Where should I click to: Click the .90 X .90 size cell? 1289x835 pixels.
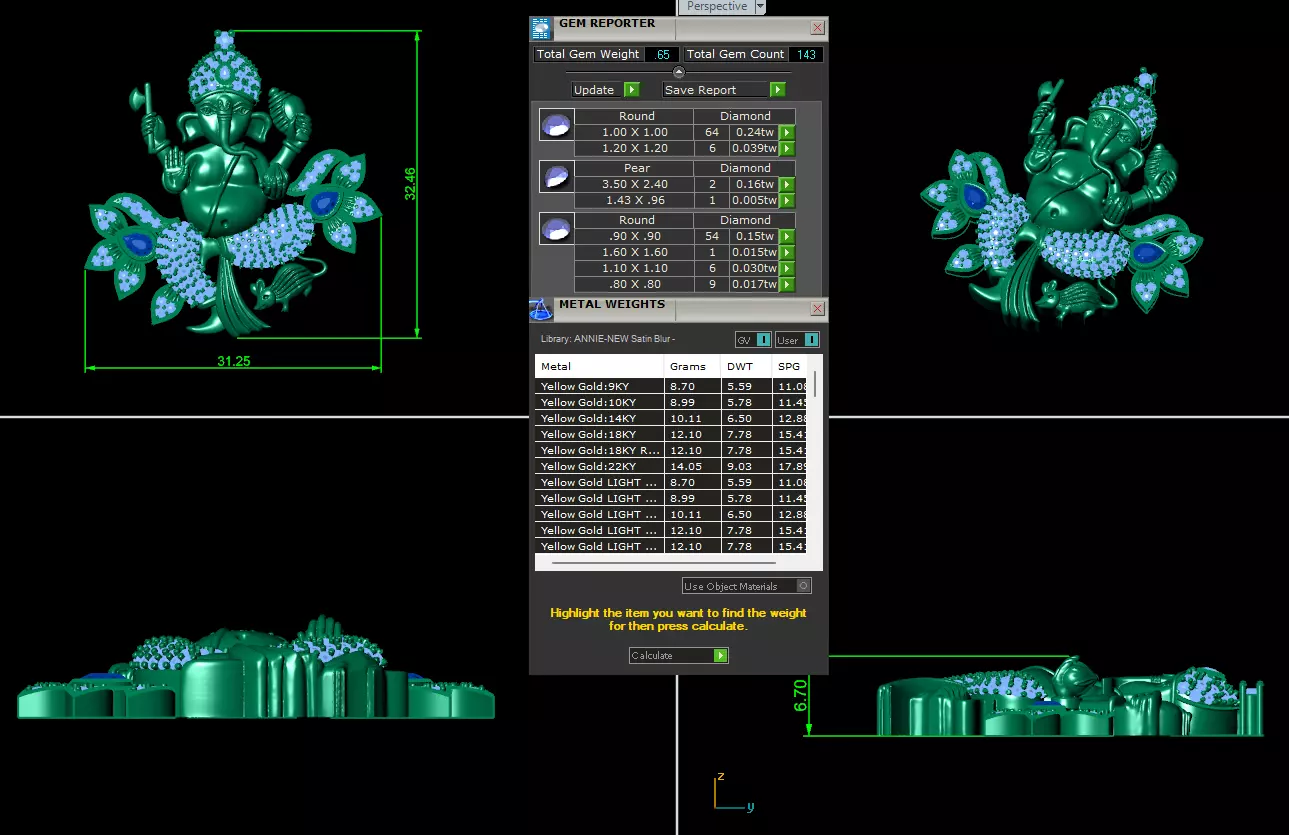click(634, 236)
